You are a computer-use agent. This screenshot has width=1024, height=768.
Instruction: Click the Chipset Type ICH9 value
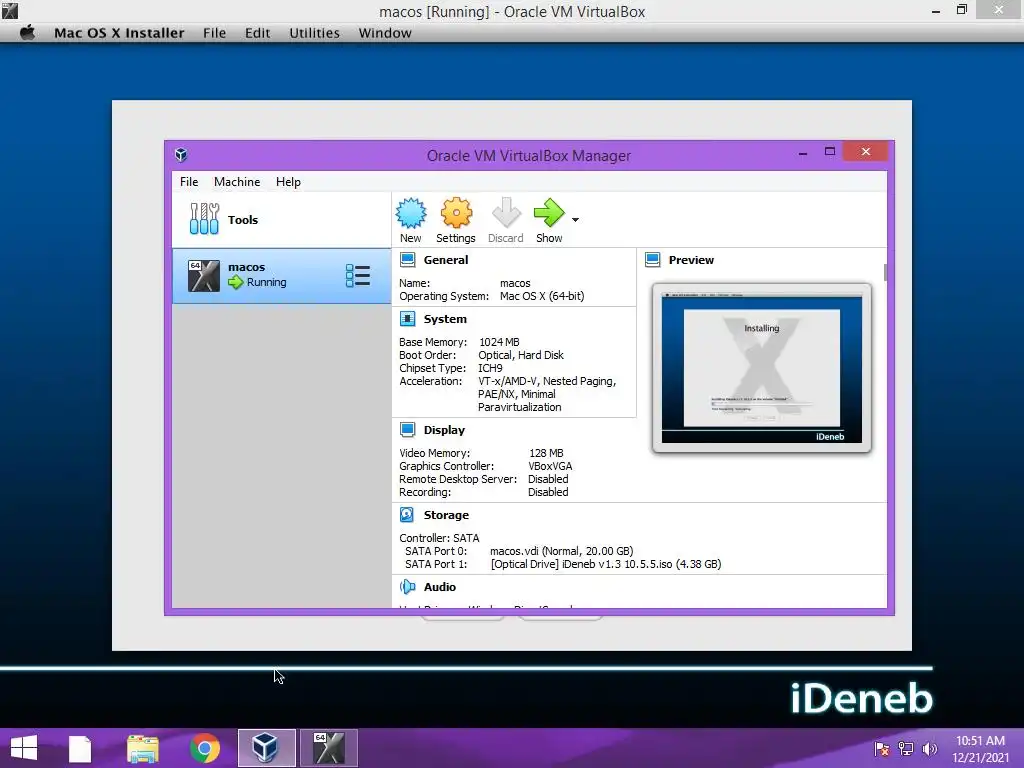[x=490, y=368]
